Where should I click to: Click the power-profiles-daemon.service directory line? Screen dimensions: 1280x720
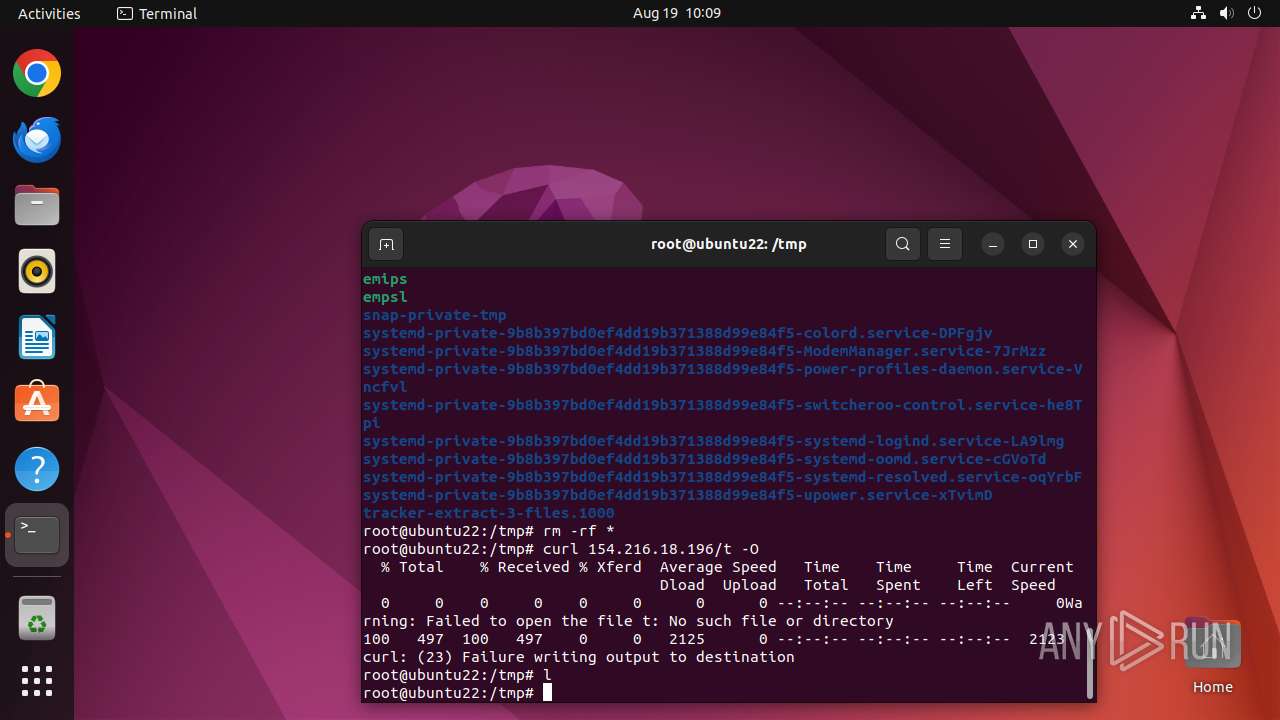click(x=722, y=378)
